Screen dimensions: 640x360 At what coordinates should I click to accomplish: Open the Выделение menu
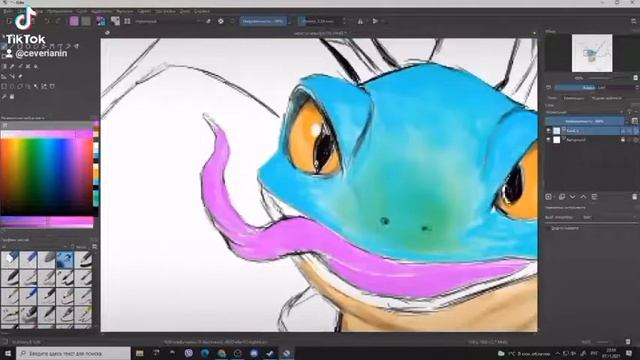click(x=102, y=11)
